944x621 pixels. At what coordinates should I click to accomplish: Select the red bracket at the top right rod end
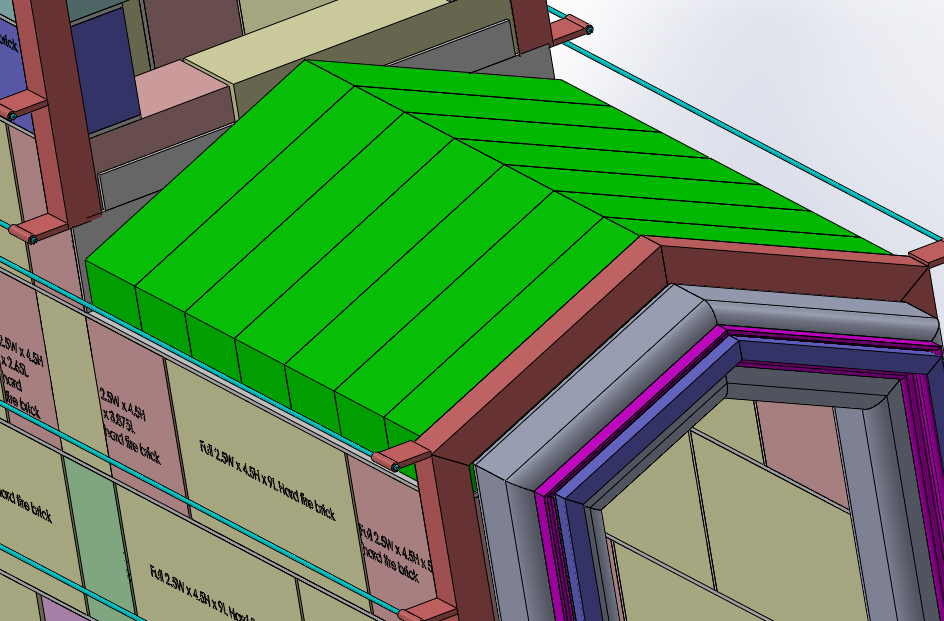coord(568,30)
